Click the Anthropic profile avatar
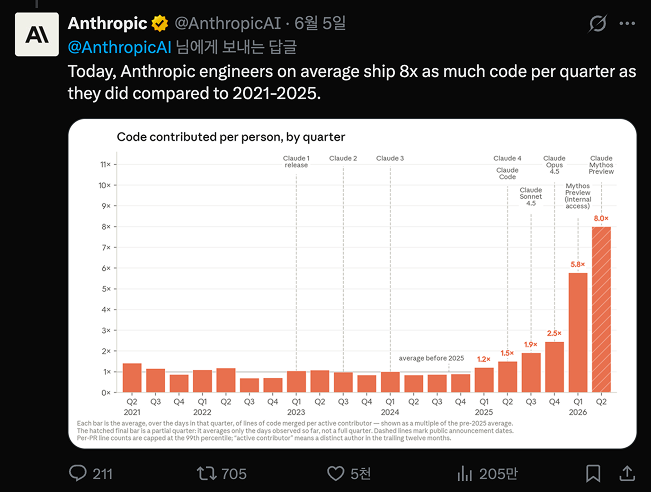This screenshot has width=651, height=492. coord(37,34)
